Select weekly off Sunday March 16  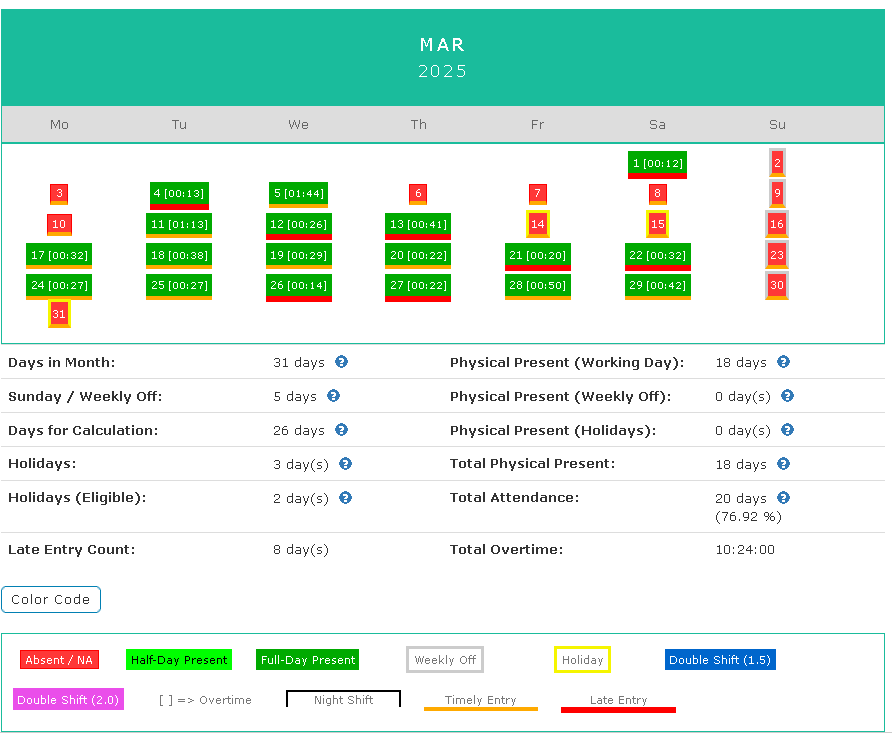pyautogui.click(x=777, y=224)
